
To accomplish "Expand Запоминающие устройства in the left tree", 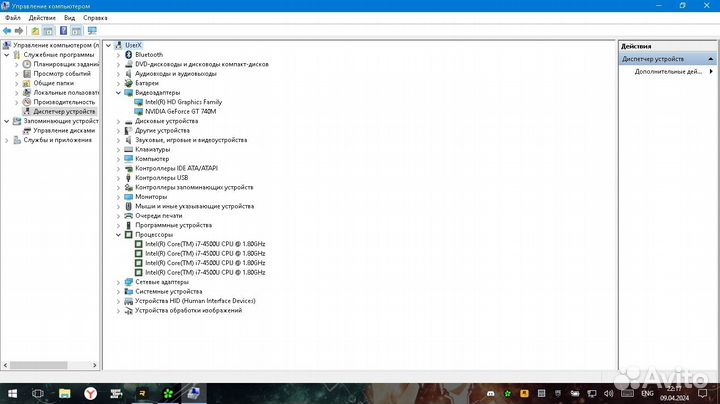I will 5,121.
